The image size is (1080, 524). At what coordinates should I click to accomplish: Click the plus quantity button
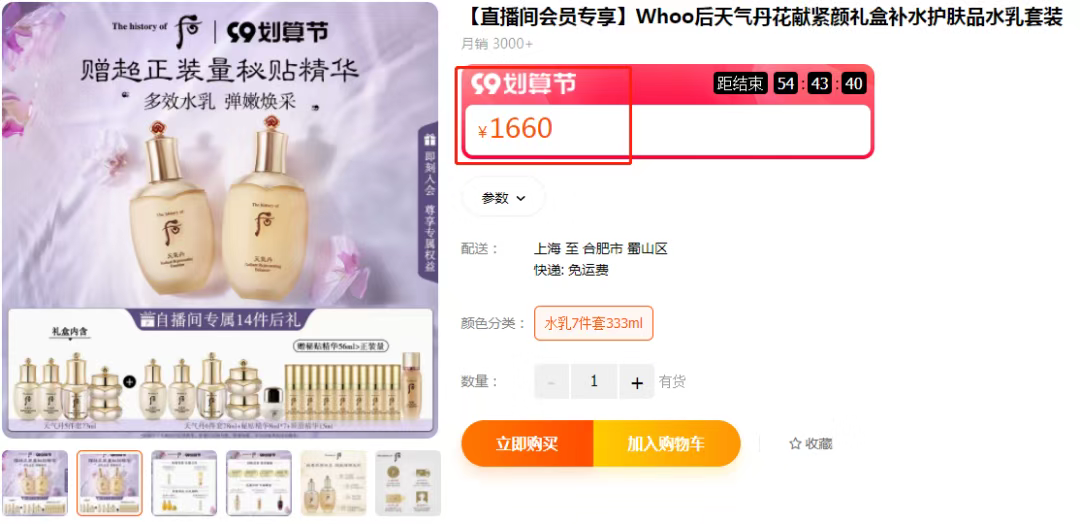coord(636,382)
